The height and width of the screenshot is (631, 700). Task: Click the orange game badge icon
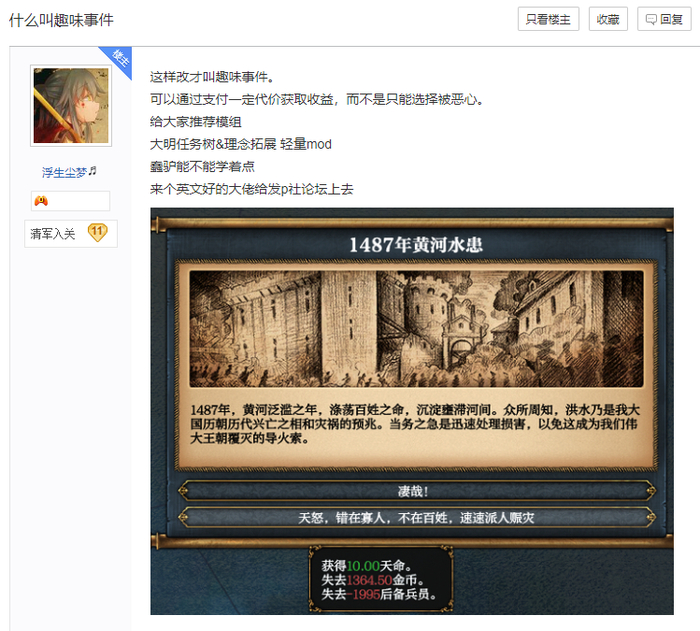[41, 201]
